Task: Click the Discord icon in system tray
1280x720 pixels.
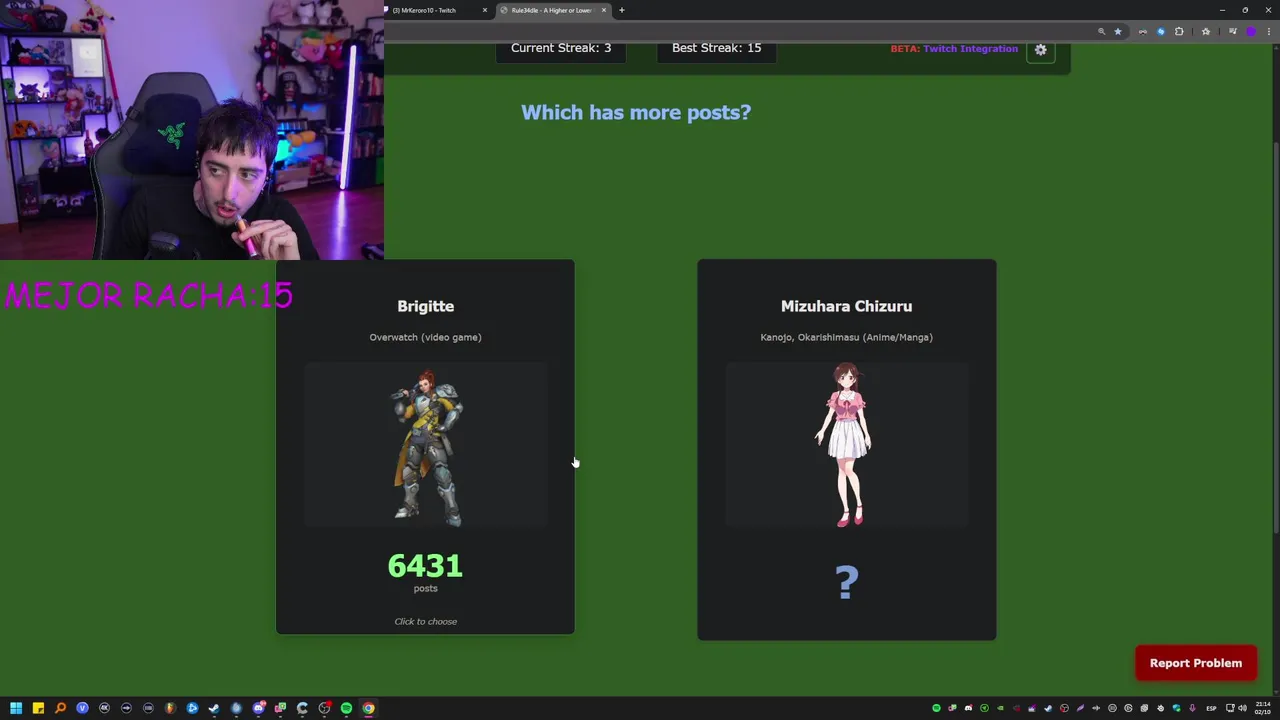Action: (968, 708)
